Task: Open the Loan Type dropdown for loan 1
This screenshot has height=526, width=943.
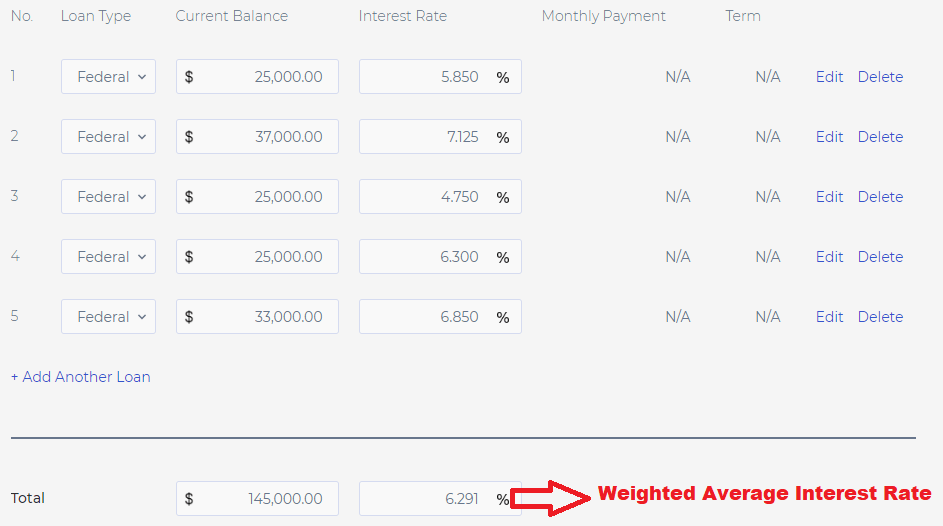Action: [108, 76]
